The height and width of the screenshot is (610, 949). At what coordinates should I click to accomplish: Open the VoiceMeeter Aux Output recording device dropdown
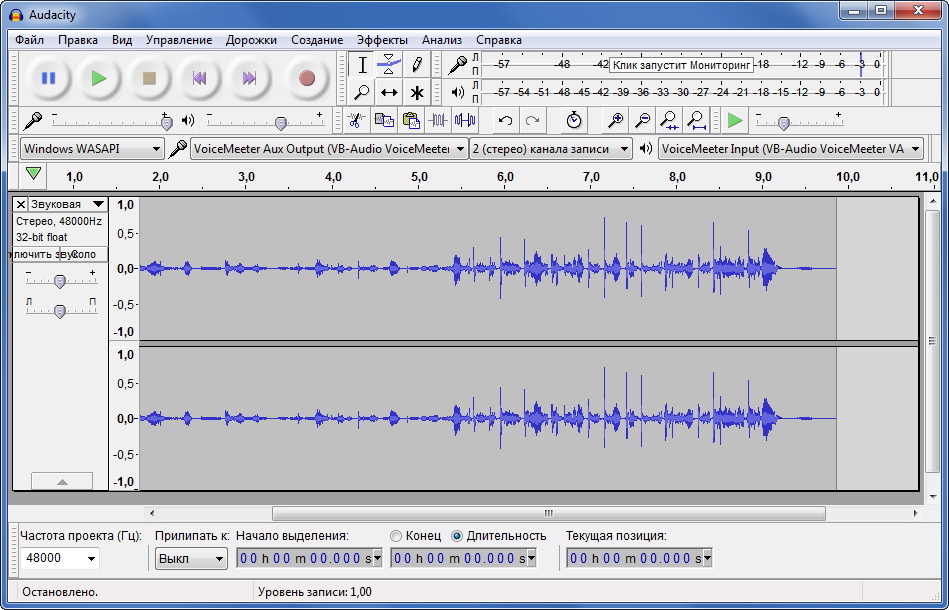329,149
